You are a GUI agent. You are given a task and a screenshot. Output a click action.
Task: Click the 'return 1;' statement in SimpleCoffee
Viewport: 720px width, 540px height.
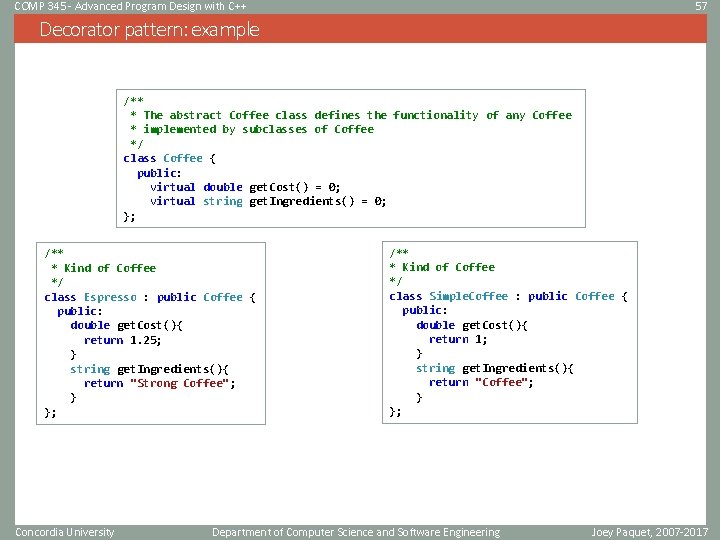coord(458,339)
